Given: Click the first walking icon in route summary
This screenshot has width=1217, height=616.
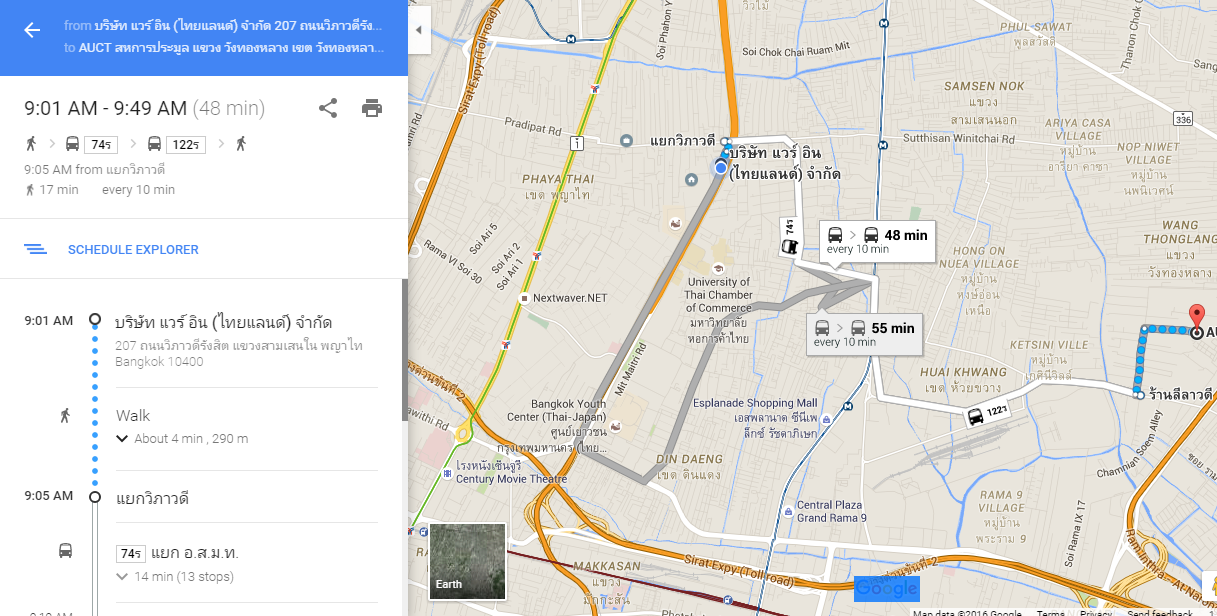Looking at the screenshot, I should click(31, 143).
